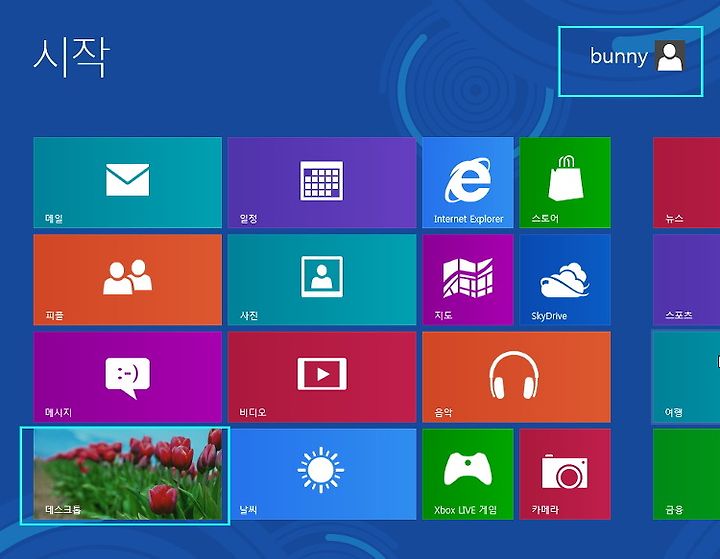The width and height of the screenshot is (720, 559).
Task: Open the Sports (스포츠) tile
Action: point(686,280)
